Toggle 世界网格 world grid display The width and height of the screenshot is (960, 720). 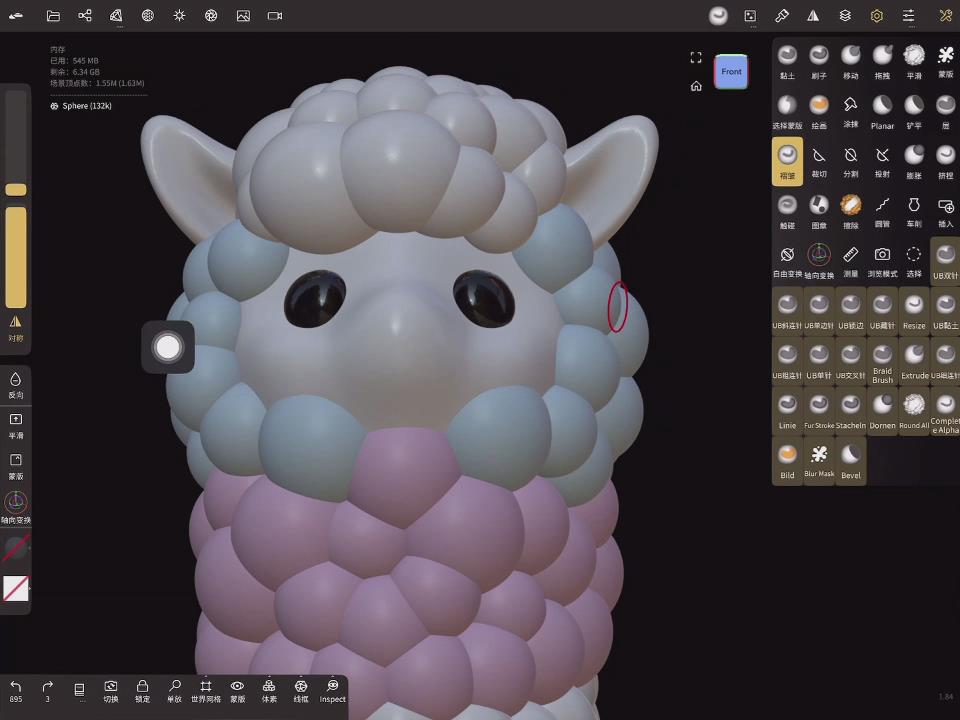point(206,691)
